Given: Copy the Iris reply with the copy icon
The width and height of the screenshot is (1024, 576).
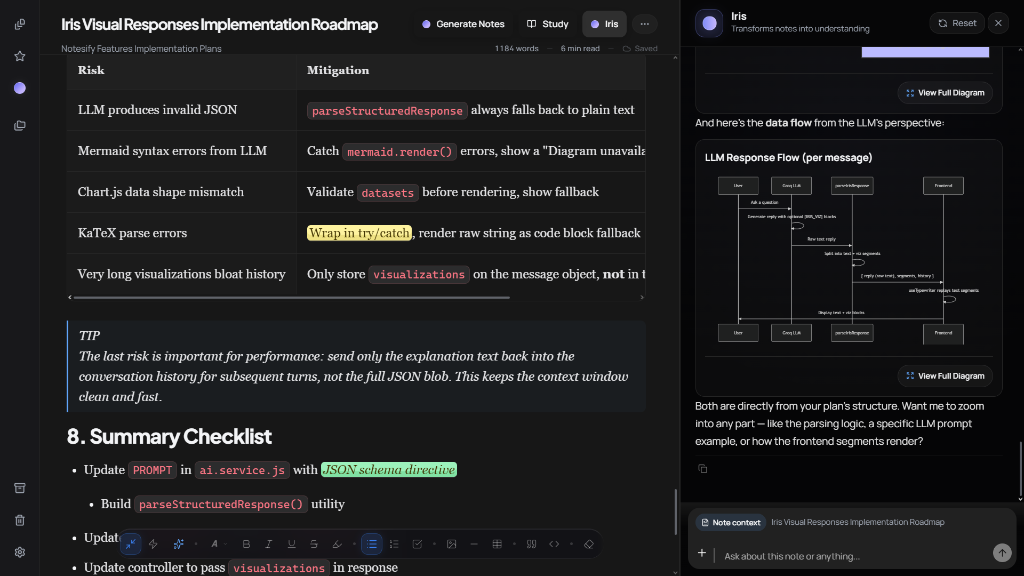Looking at the screenshot, I should [x=703, y=469].
